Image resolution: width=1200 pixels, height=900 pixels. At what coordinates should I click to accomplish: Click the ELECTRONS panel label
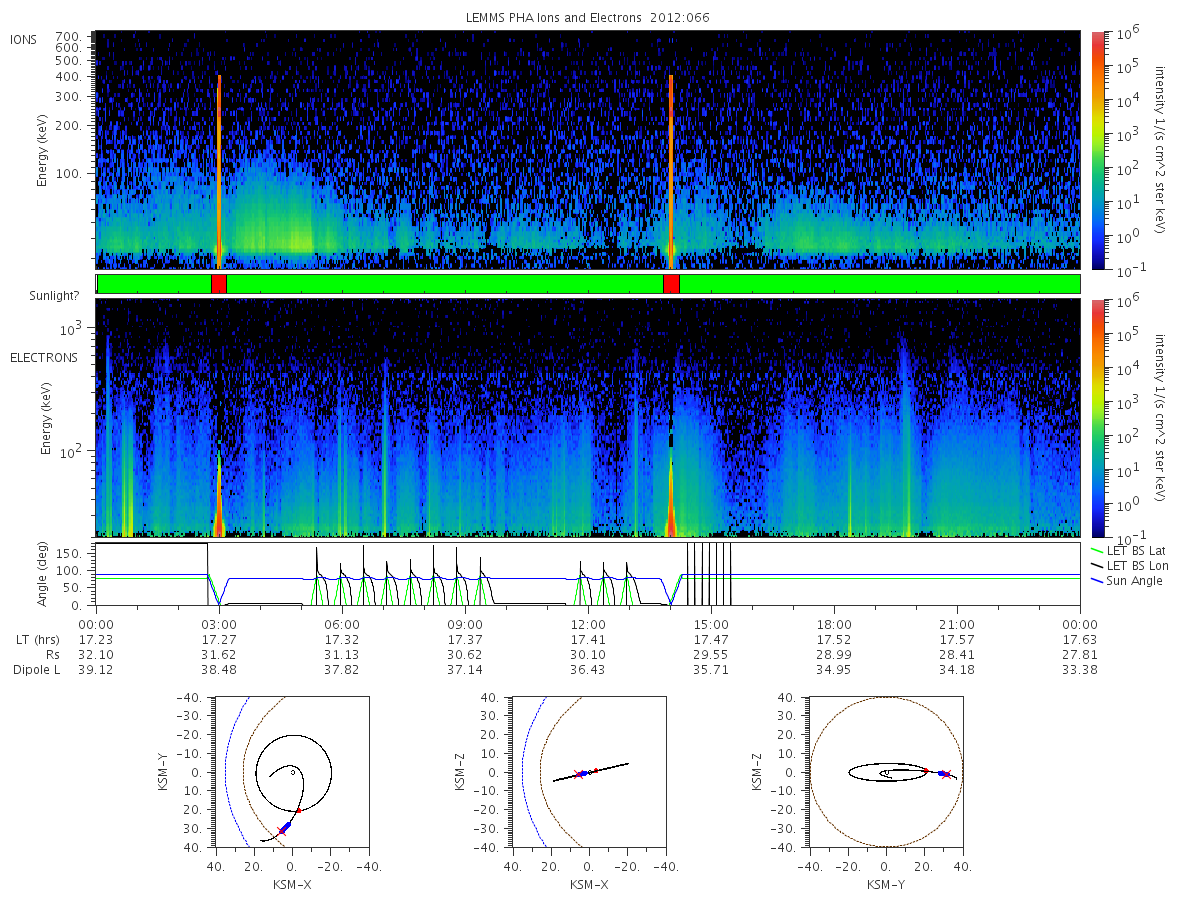click(43, 357)
